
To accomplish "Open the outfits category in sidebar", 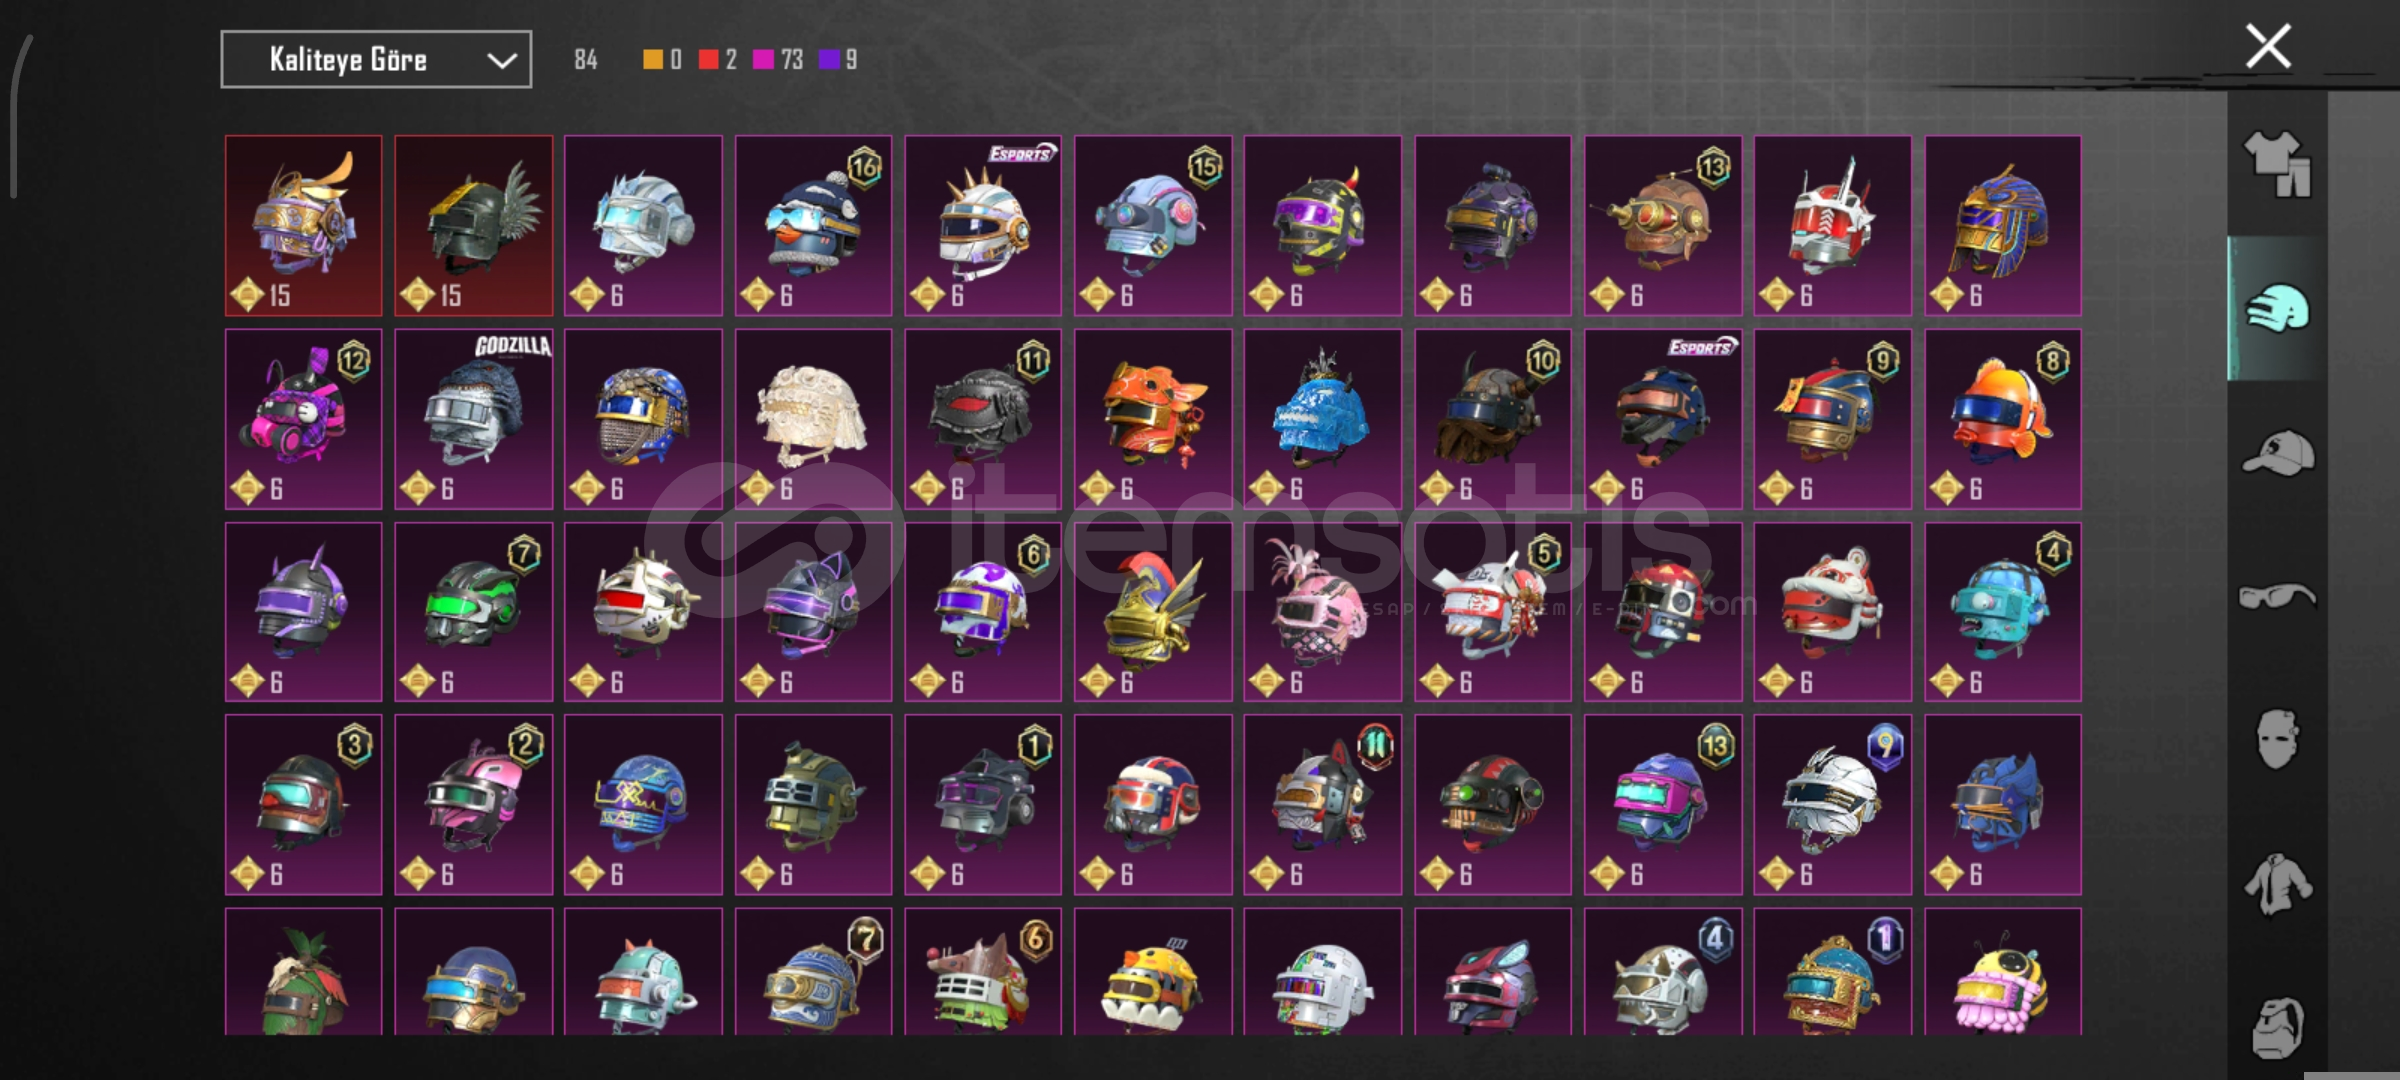I will click(x=2277, y=164).
